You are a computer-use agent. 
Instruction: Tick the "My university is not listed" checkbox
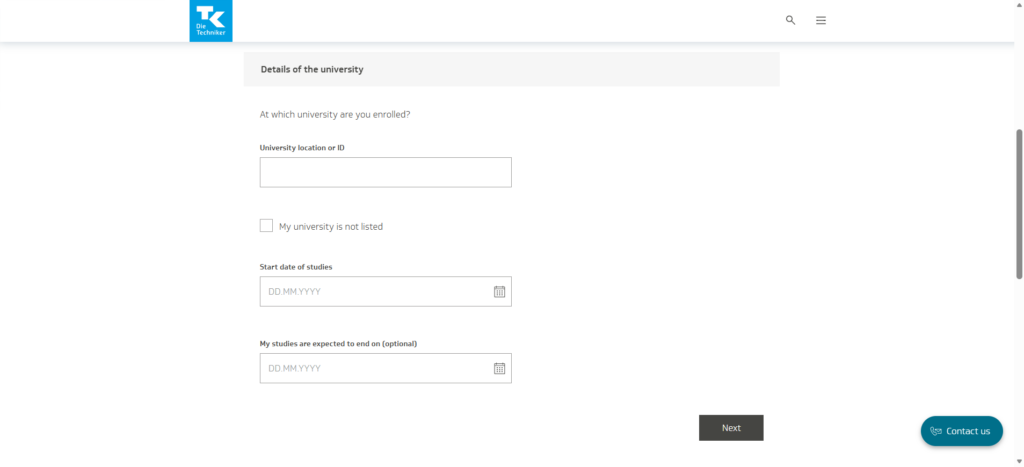[266, 226]
